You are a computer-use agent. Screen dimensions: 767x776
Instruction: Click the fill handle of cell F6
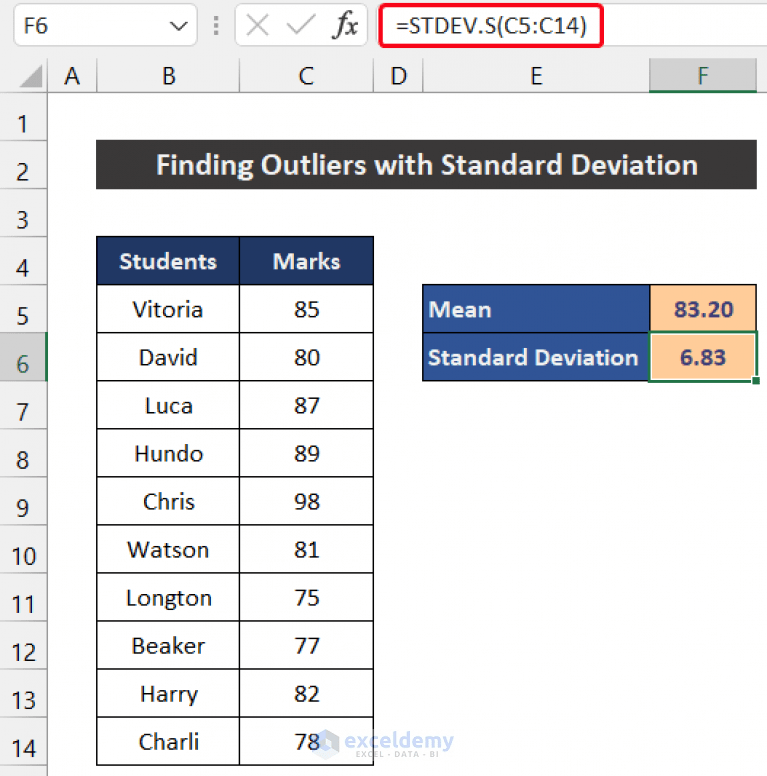coord(756,380)
